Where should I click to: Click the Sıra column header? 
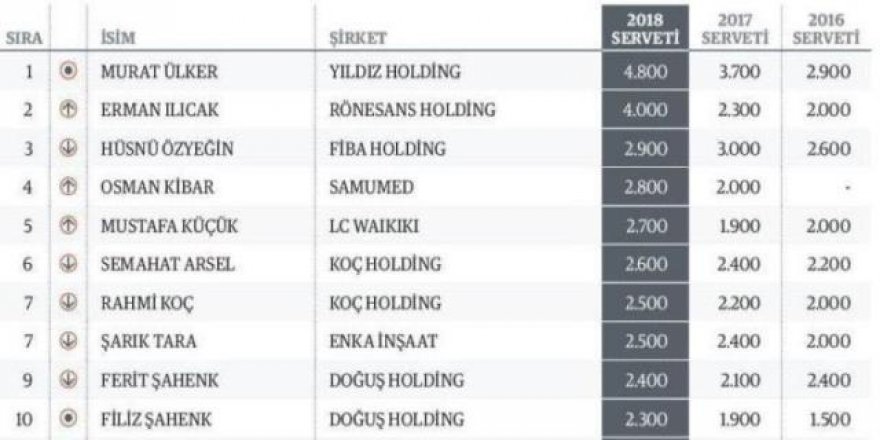pos(23,39)
